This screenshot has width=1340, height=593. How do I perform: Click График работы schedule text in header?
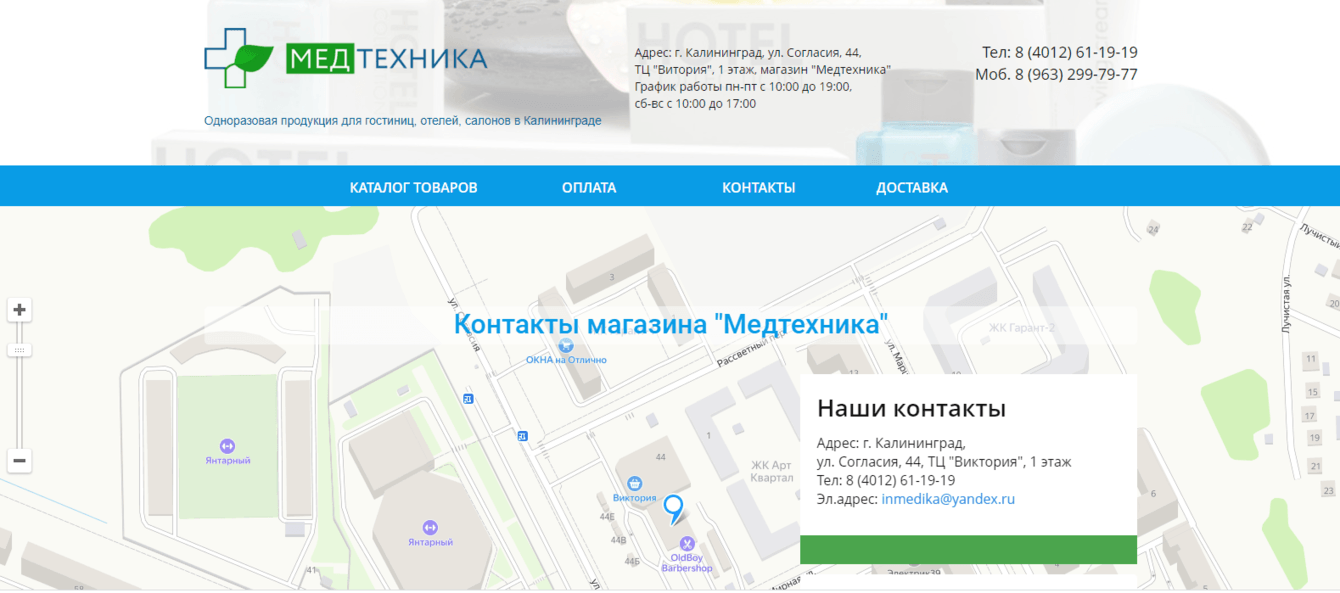743,86
